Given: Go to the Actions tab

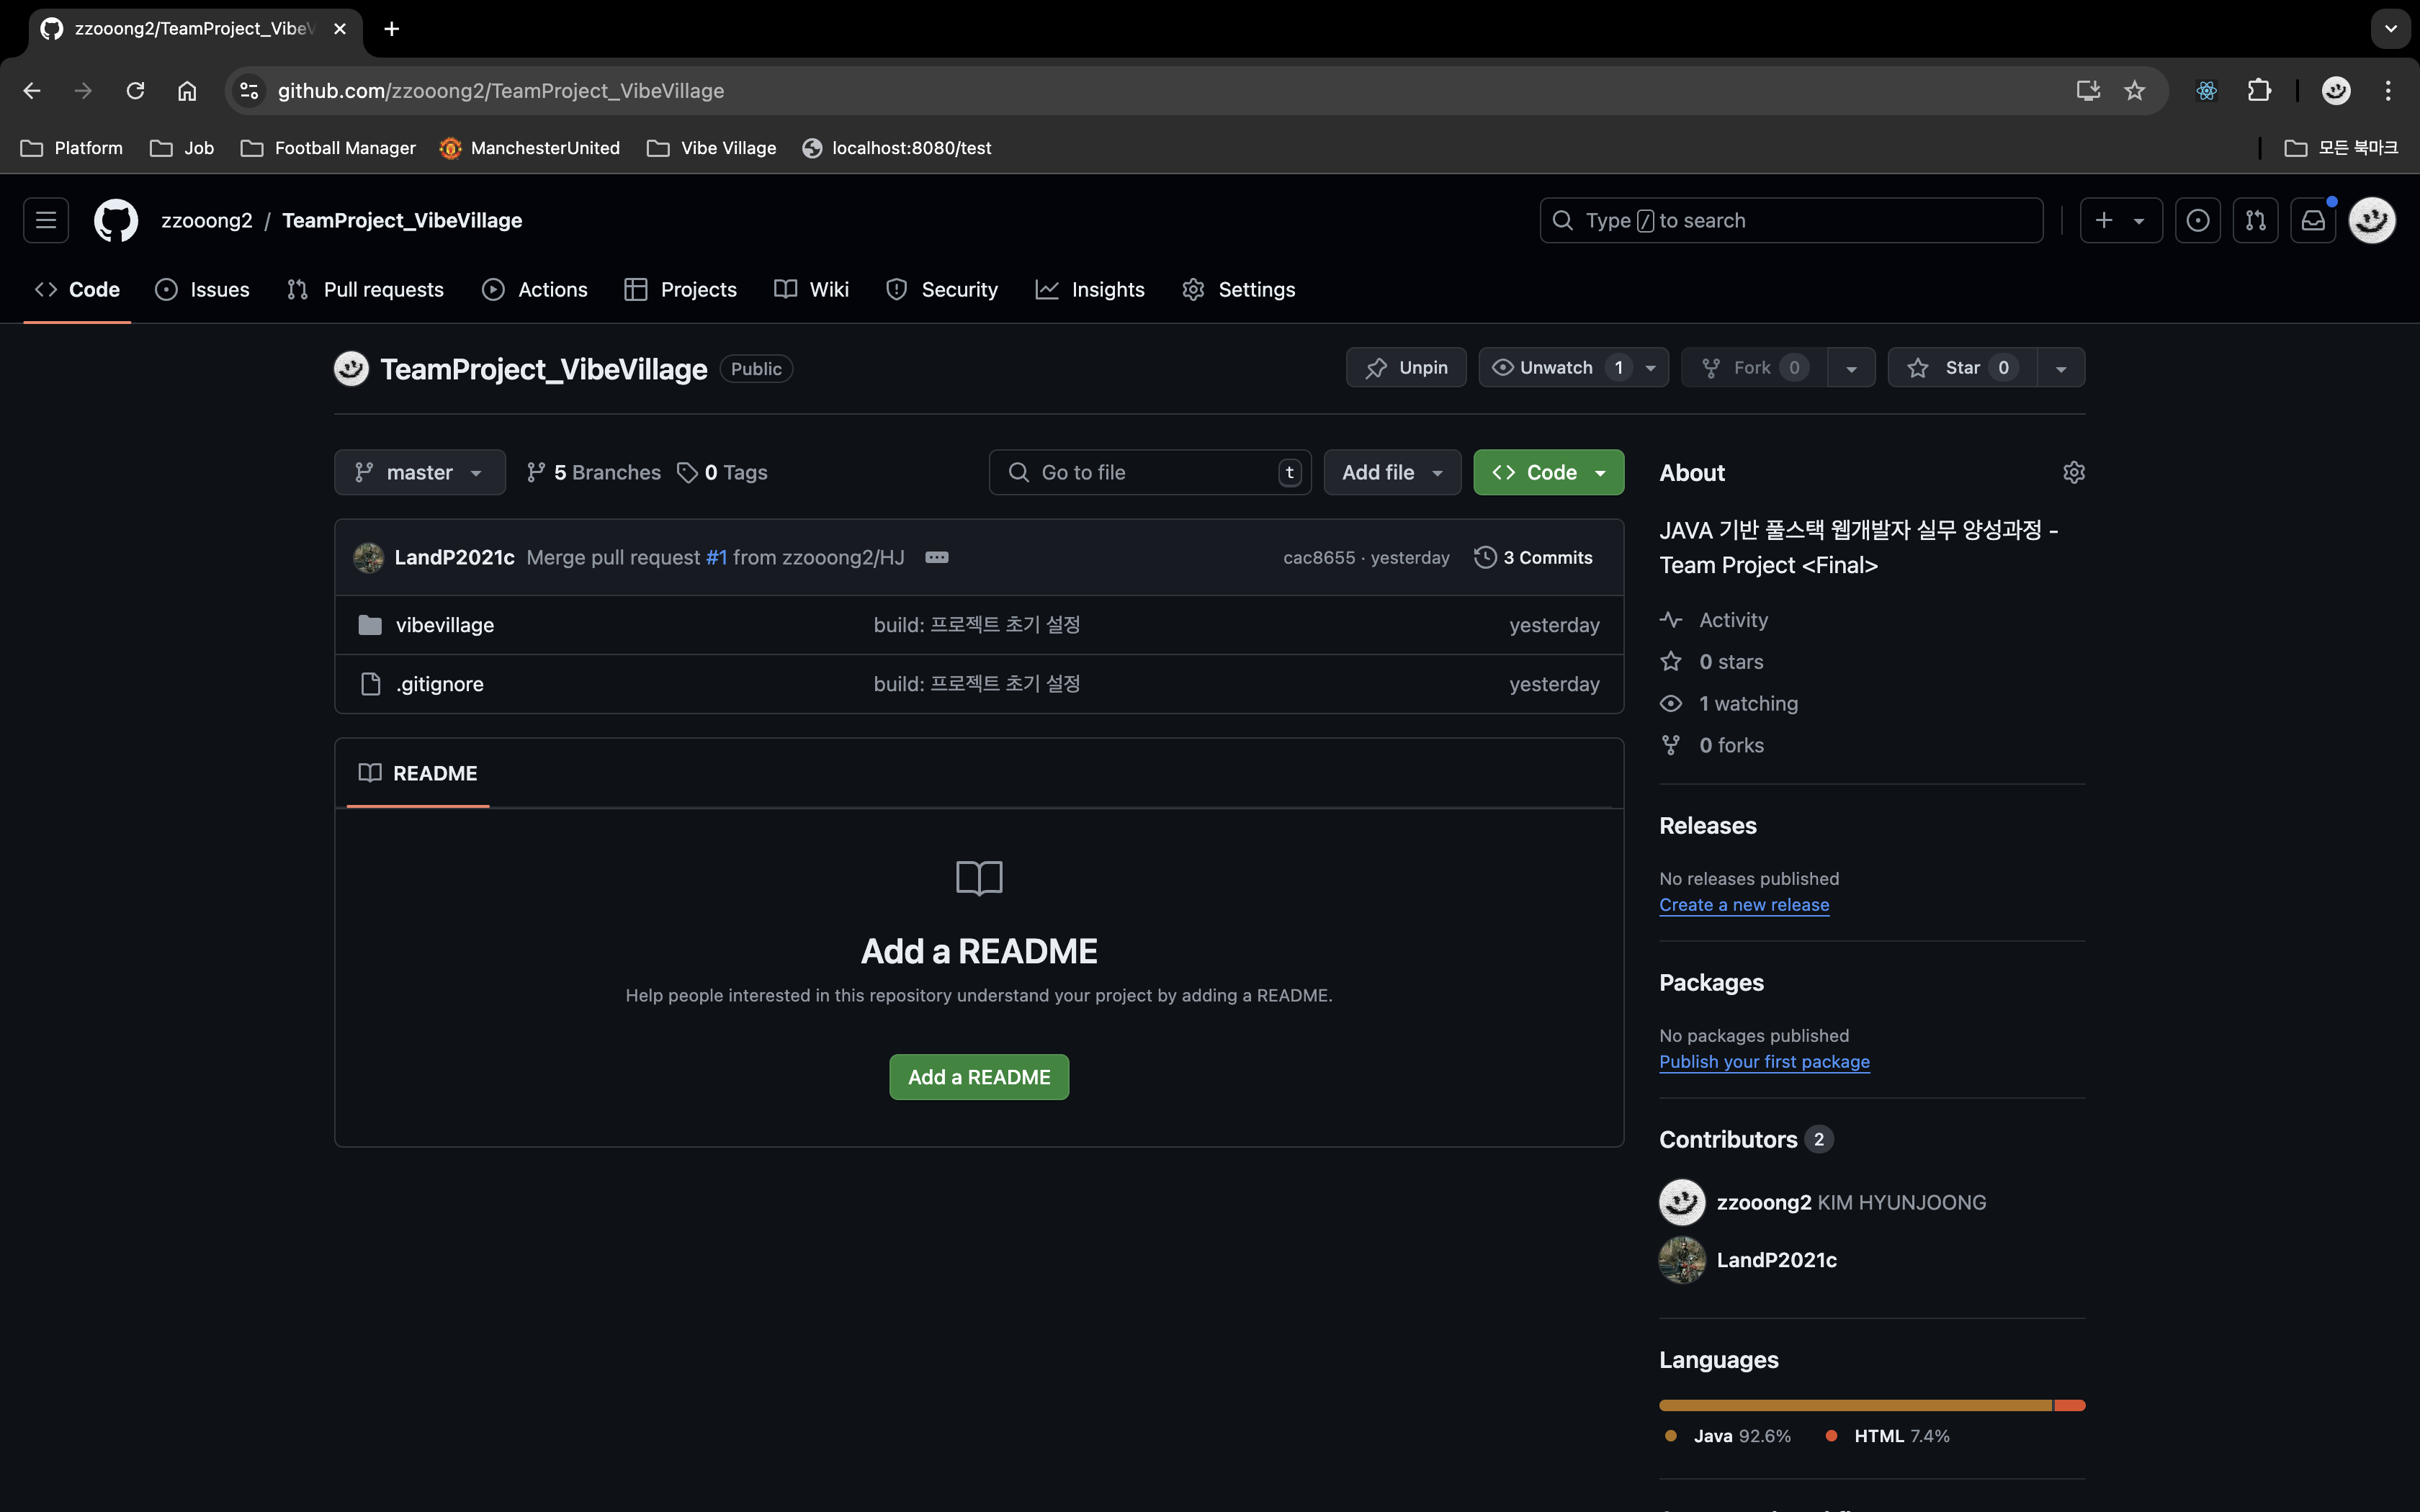Looking at the screenshot, I should pyautogui.click(x=535, y=290).
